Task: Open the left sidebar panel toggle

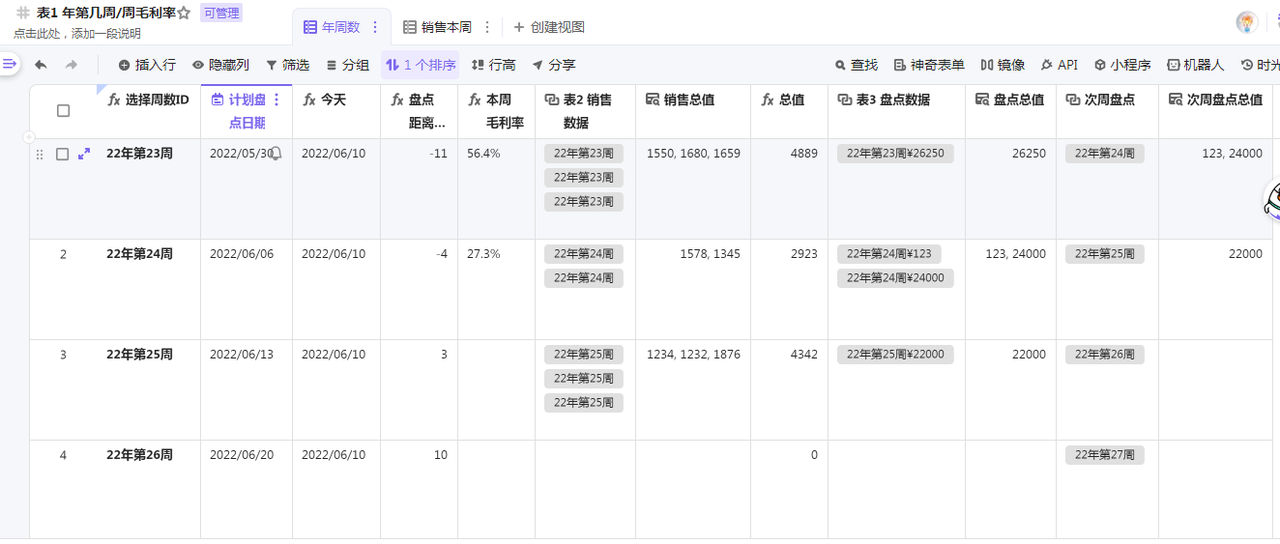Action: tap(10, 64)
